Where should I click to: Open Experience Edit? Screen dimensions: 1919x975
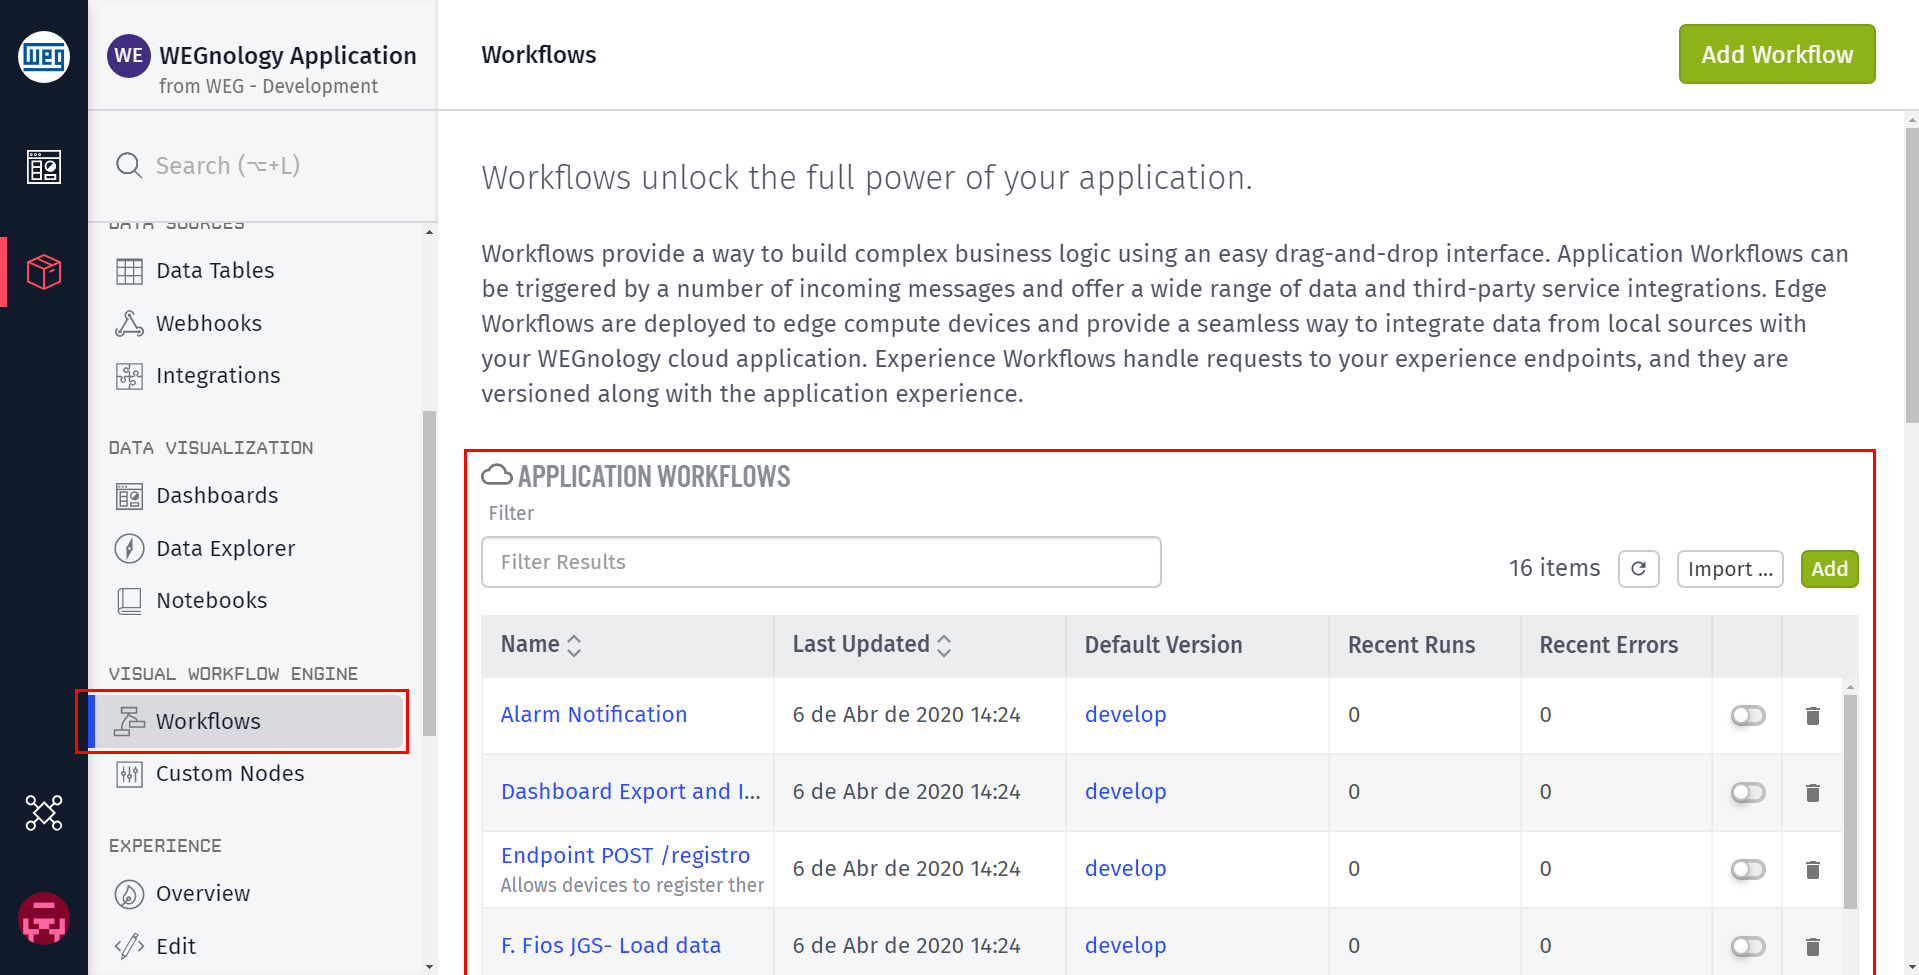[176, 946]
